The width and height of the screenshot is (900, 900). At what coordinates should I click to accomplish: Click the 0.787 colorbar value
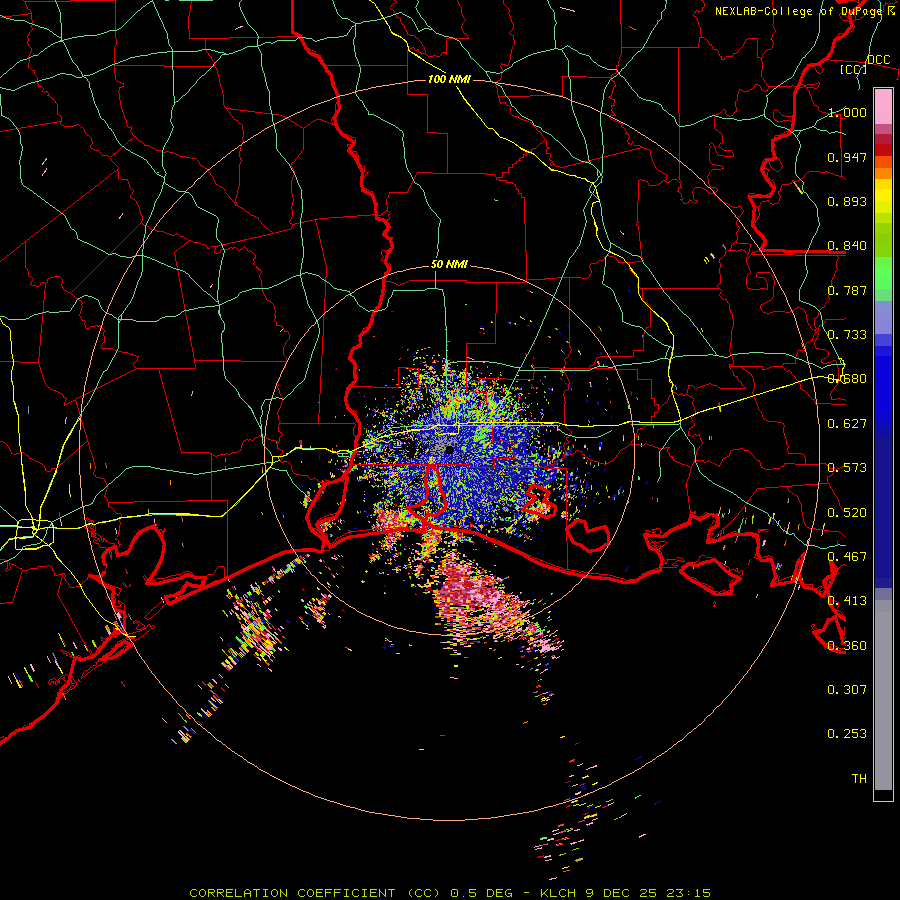point(847,290)
